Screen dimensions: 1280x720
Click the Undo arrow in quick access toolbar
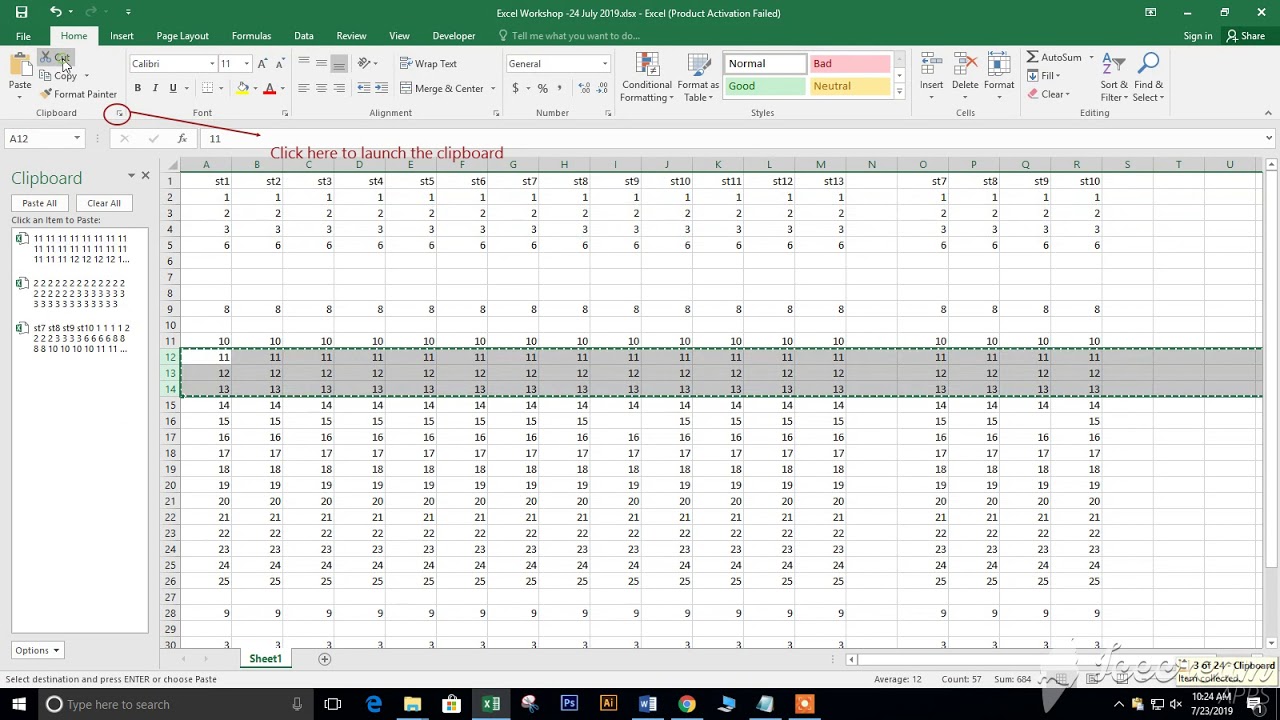point(56,12)
